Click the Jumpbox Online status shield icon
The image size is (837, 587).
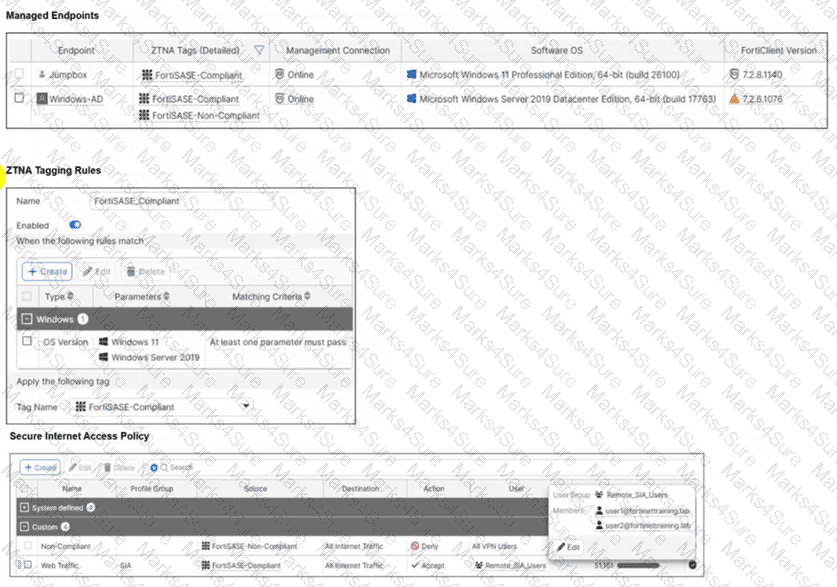pyautogui.click(x=279, y=74)
